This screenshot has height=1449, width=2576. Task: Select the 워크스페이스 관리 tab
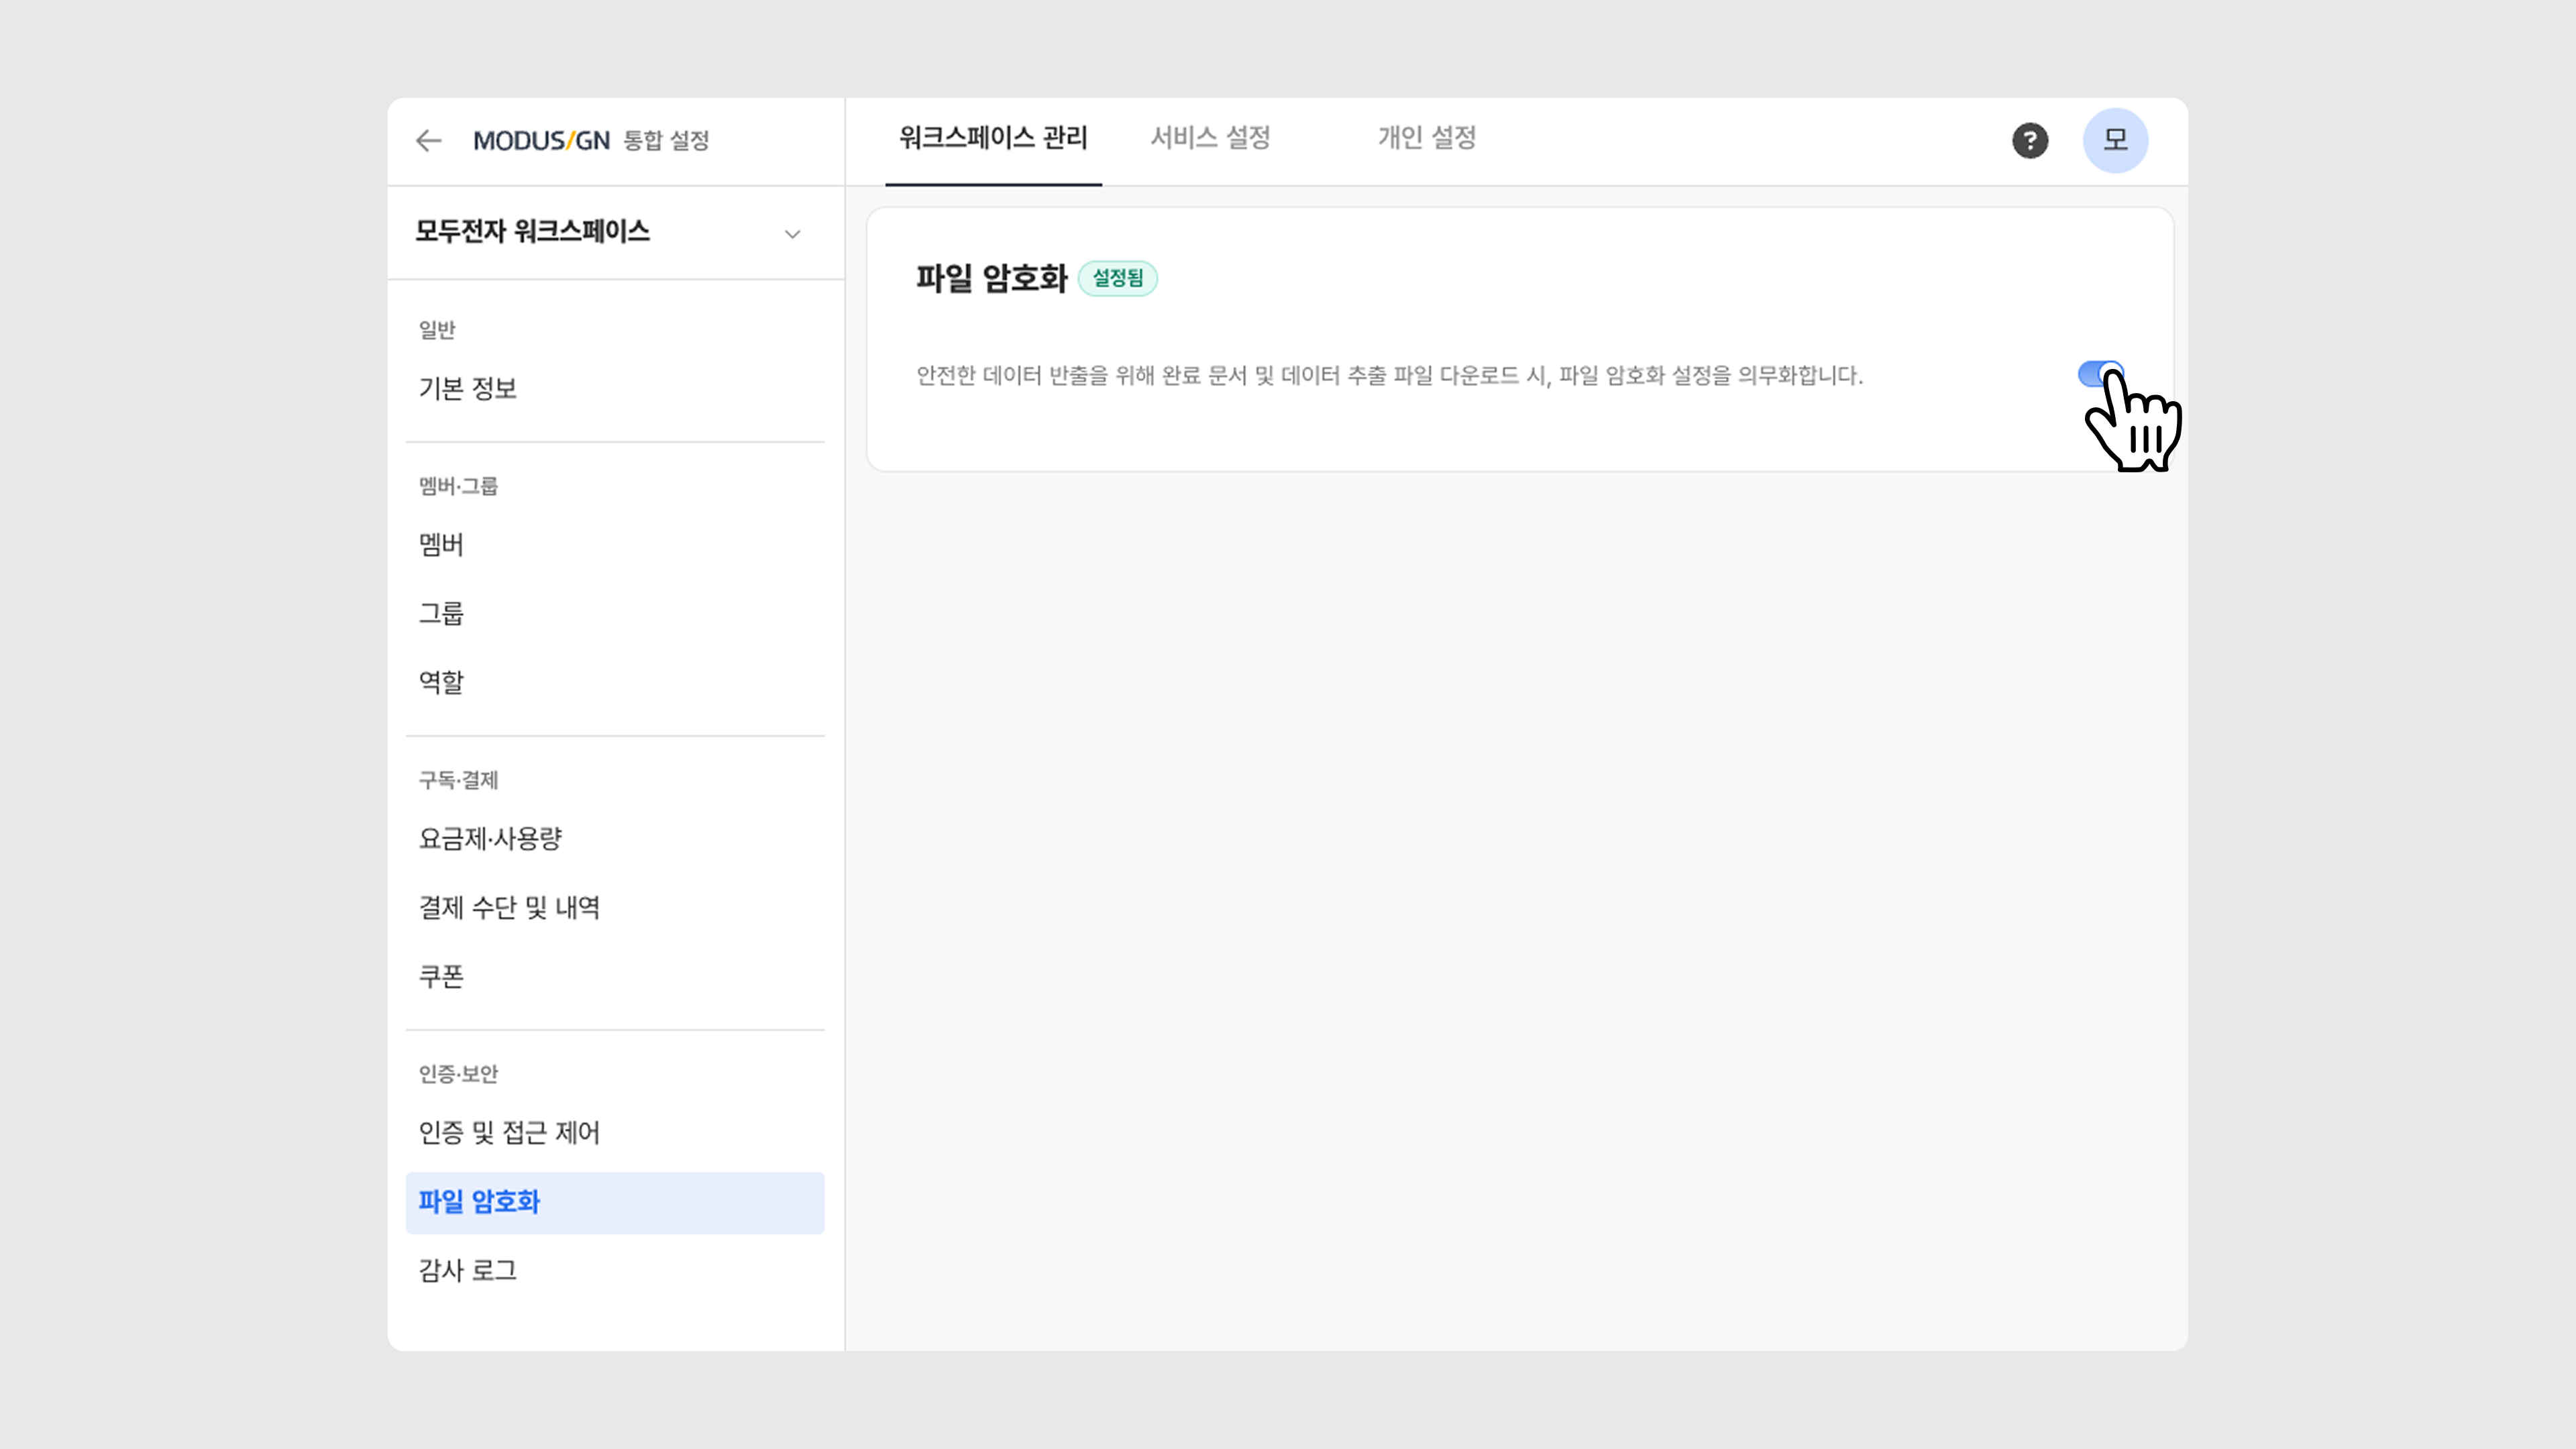click(x=993, y=138)
